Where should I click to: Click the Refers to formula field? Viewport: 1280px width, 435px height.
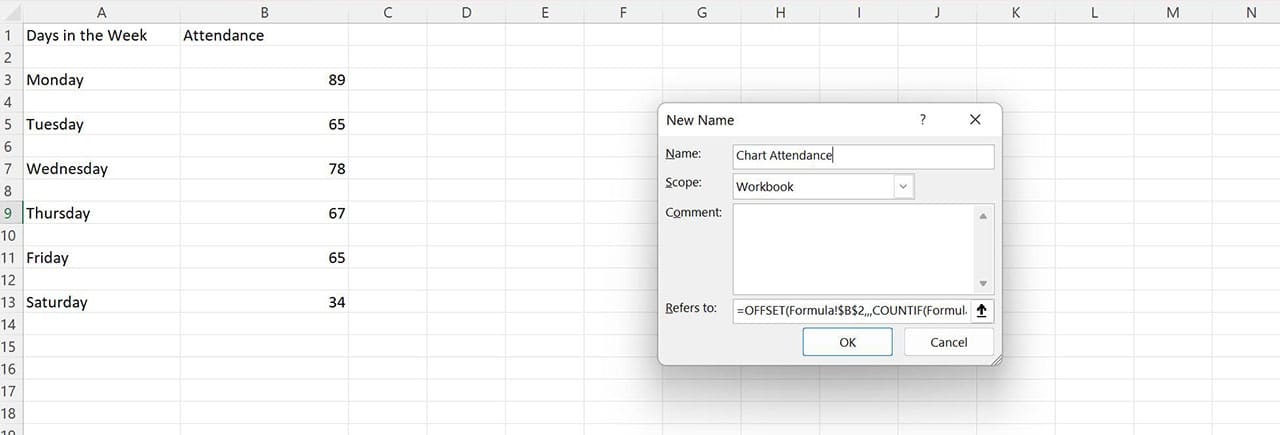[x=850, y=311]
